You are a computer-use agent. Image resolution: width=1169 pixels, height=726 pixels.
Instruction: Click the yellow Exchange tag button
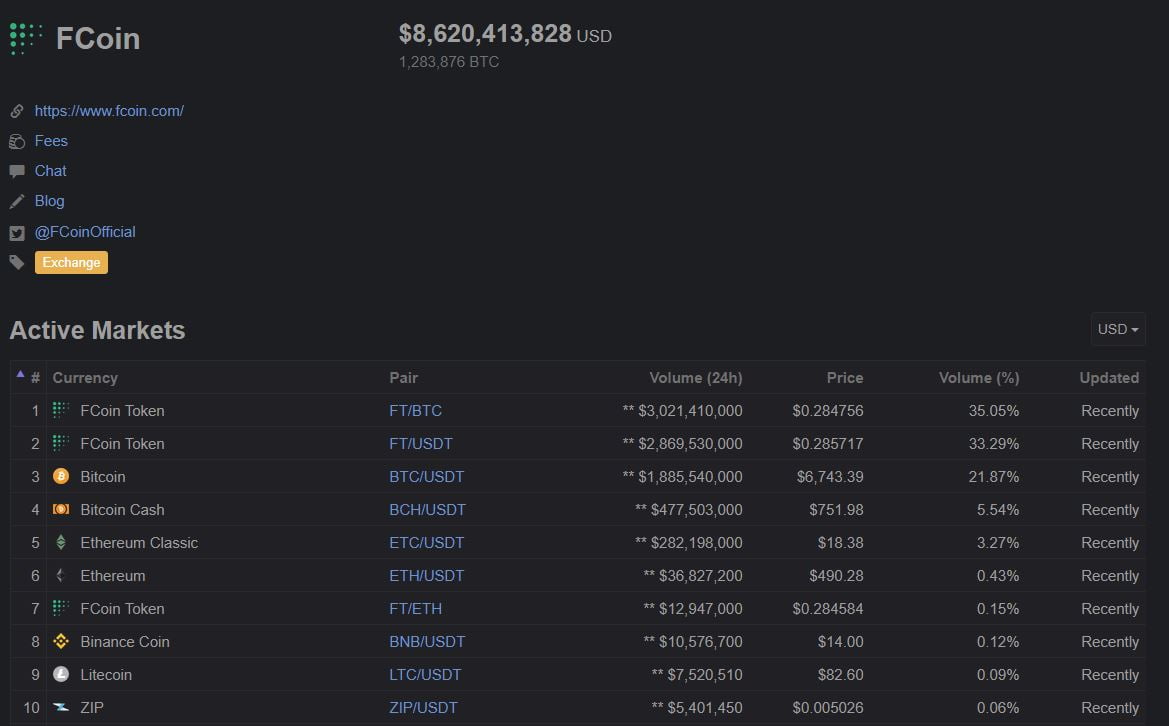[72, 262]
